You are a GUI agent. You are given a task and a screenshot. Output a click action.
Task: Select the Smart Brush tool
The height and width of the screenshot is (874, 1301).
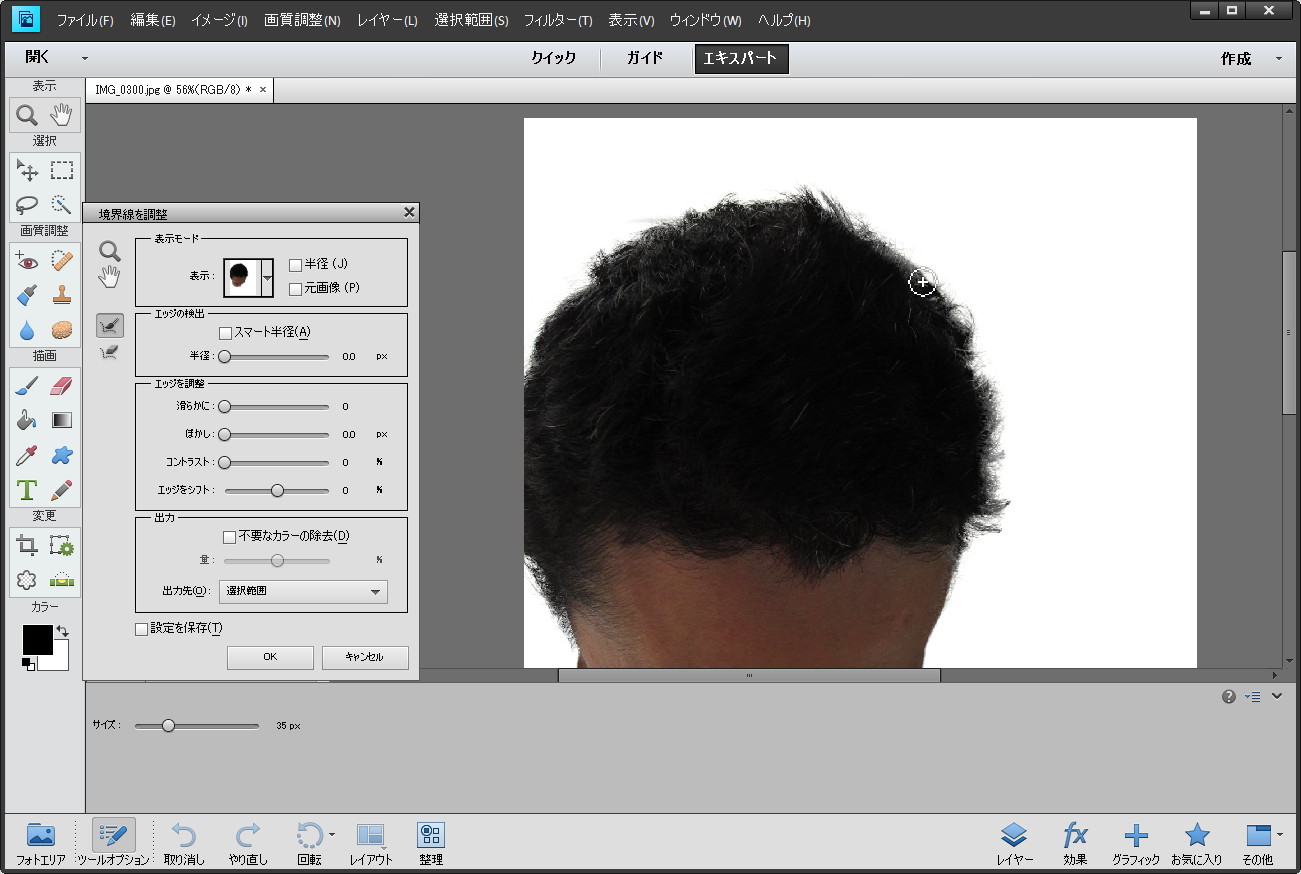click(x=27, y=295)
